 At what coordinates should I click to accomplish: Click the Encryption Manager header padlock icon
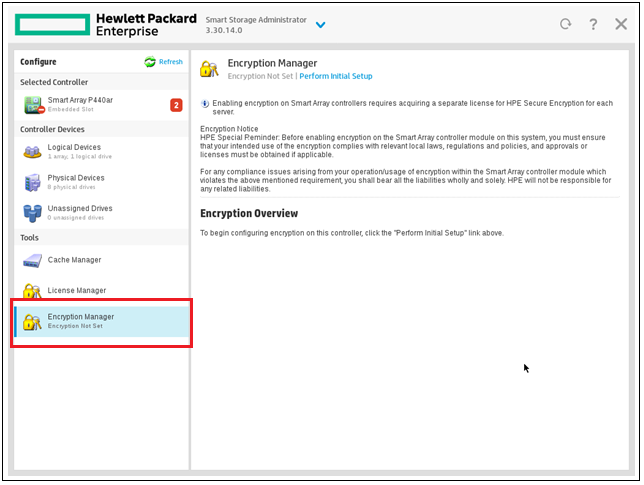click(x=209, y=69)
